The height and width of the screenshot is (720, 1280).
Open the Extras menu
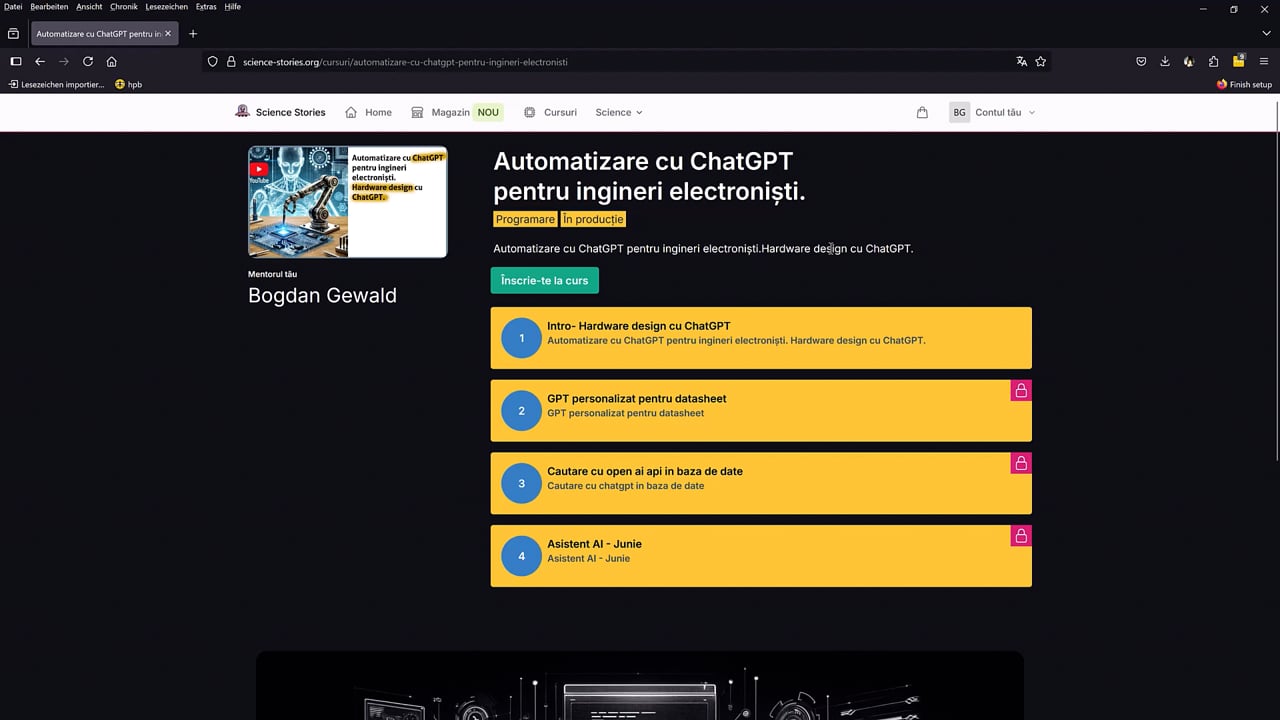pos(206,7)
